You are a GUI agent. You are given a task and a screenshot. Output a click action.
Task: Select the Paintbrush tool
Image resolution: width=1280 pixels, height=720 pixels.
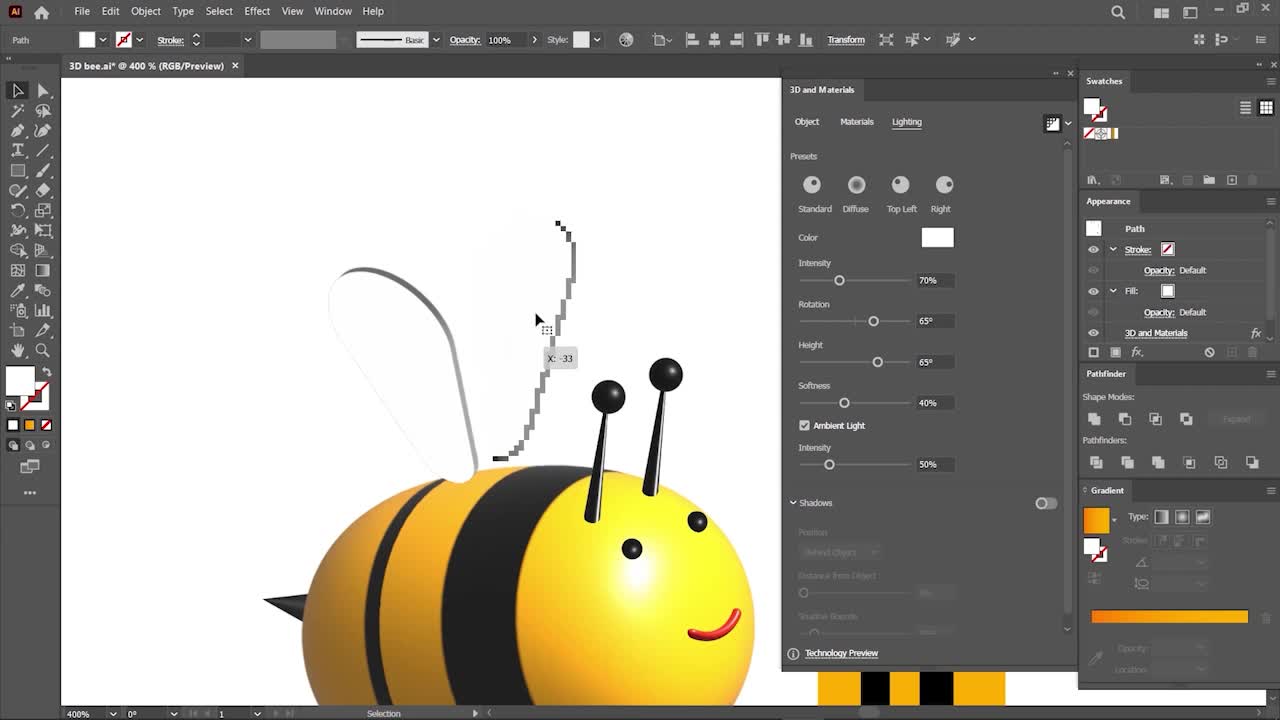[43, 171]
